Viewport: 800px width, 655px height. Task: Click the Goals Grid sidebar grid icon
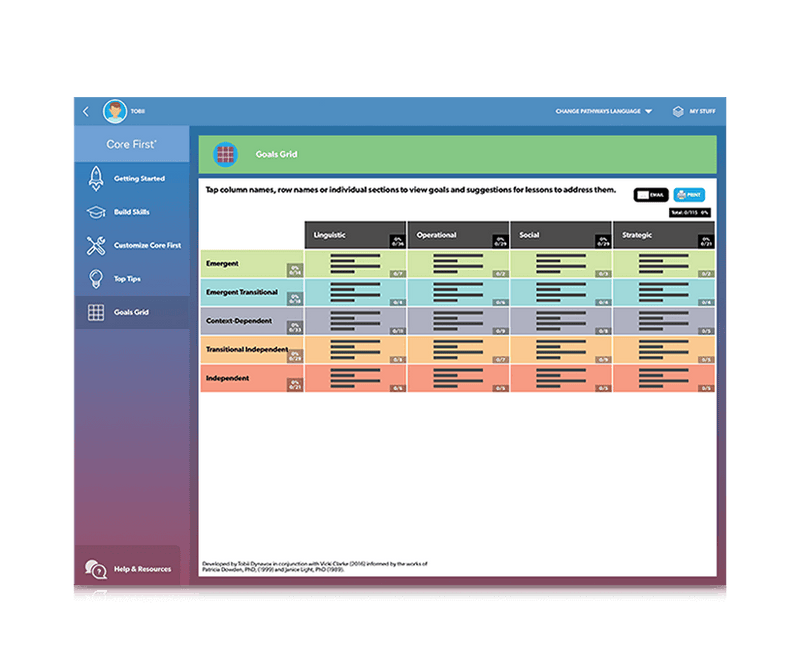[x=96, y=312]
